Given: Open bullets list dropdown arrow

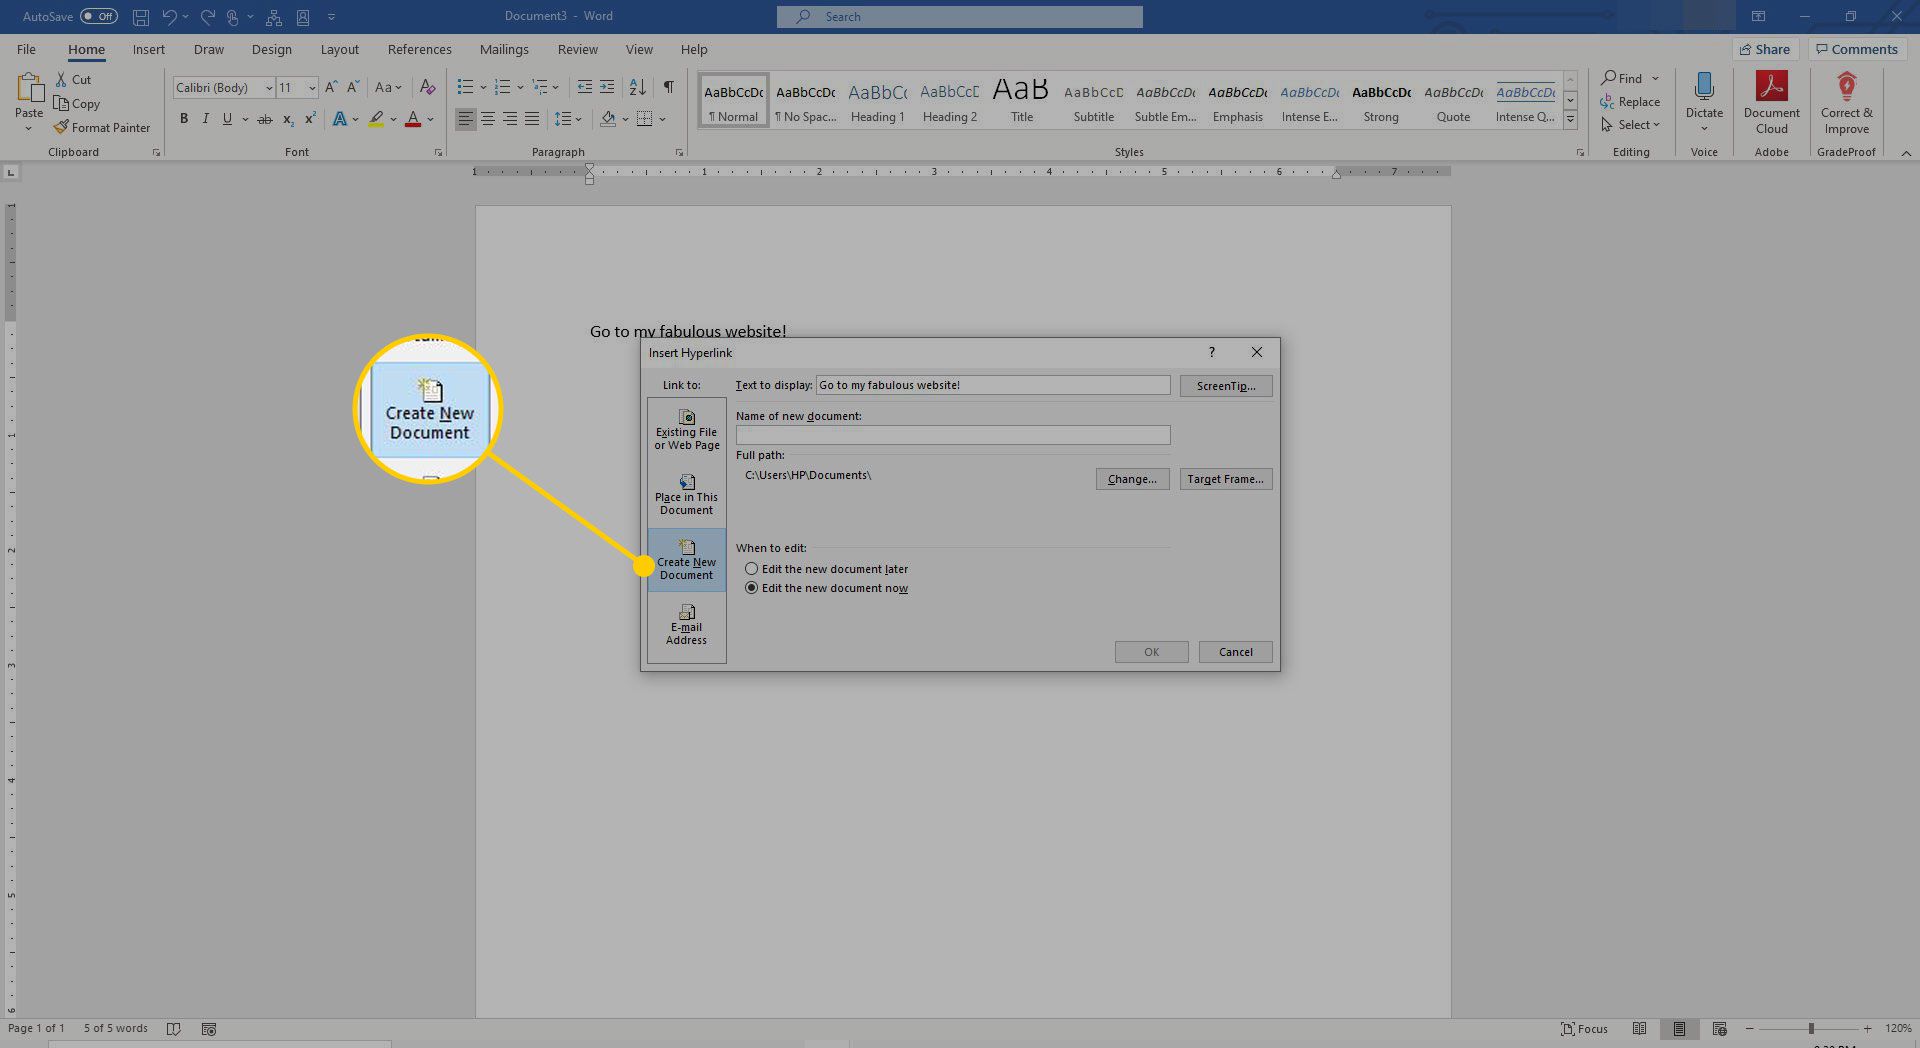Looking at the screenshot, I should 483,87.
